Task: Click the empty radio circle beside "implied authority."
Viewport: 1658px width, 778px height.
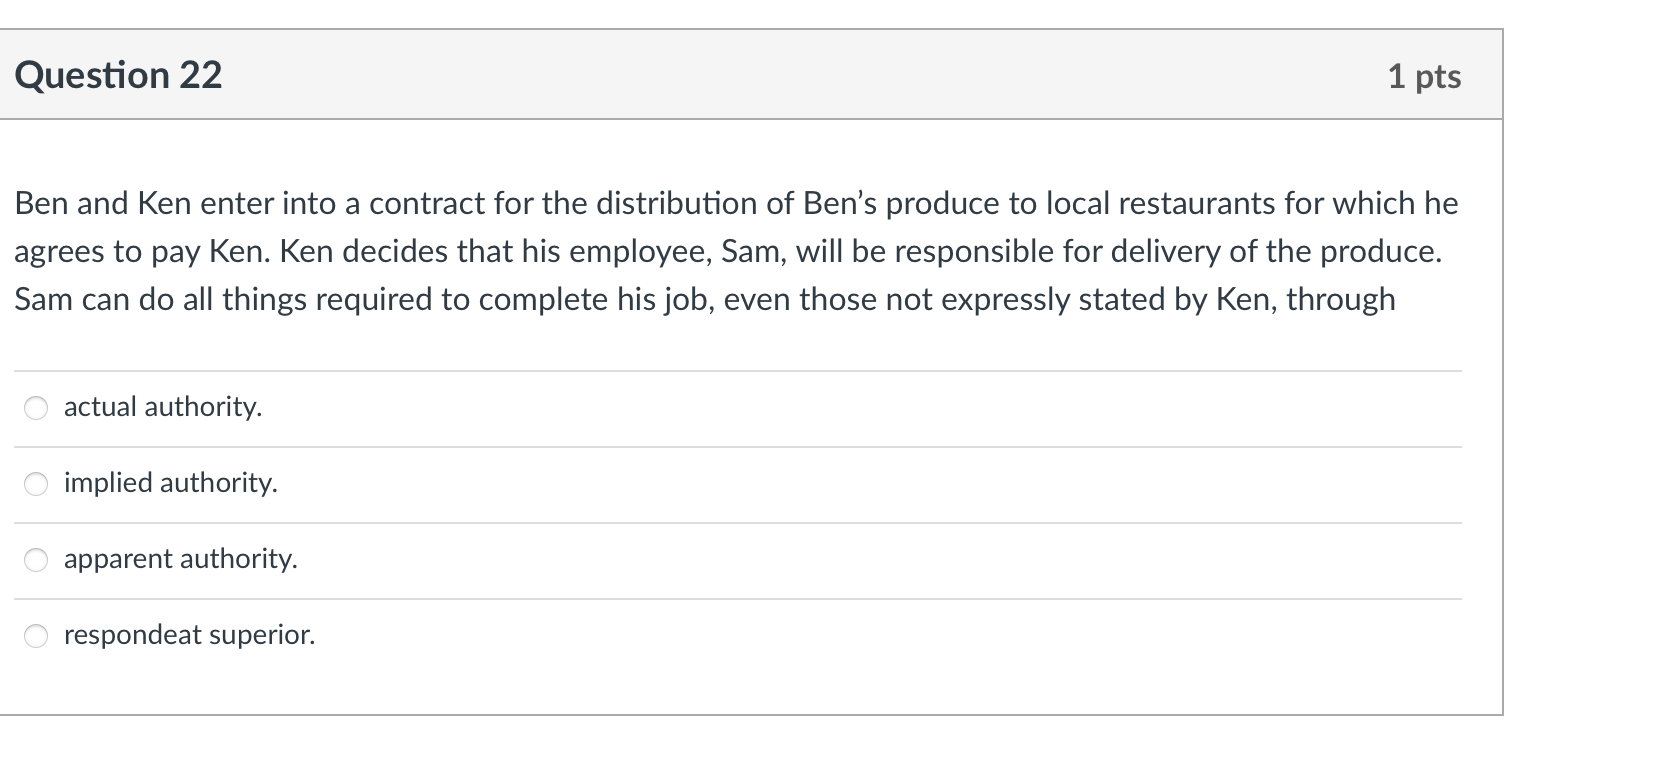Action: (x=36, y=484)
